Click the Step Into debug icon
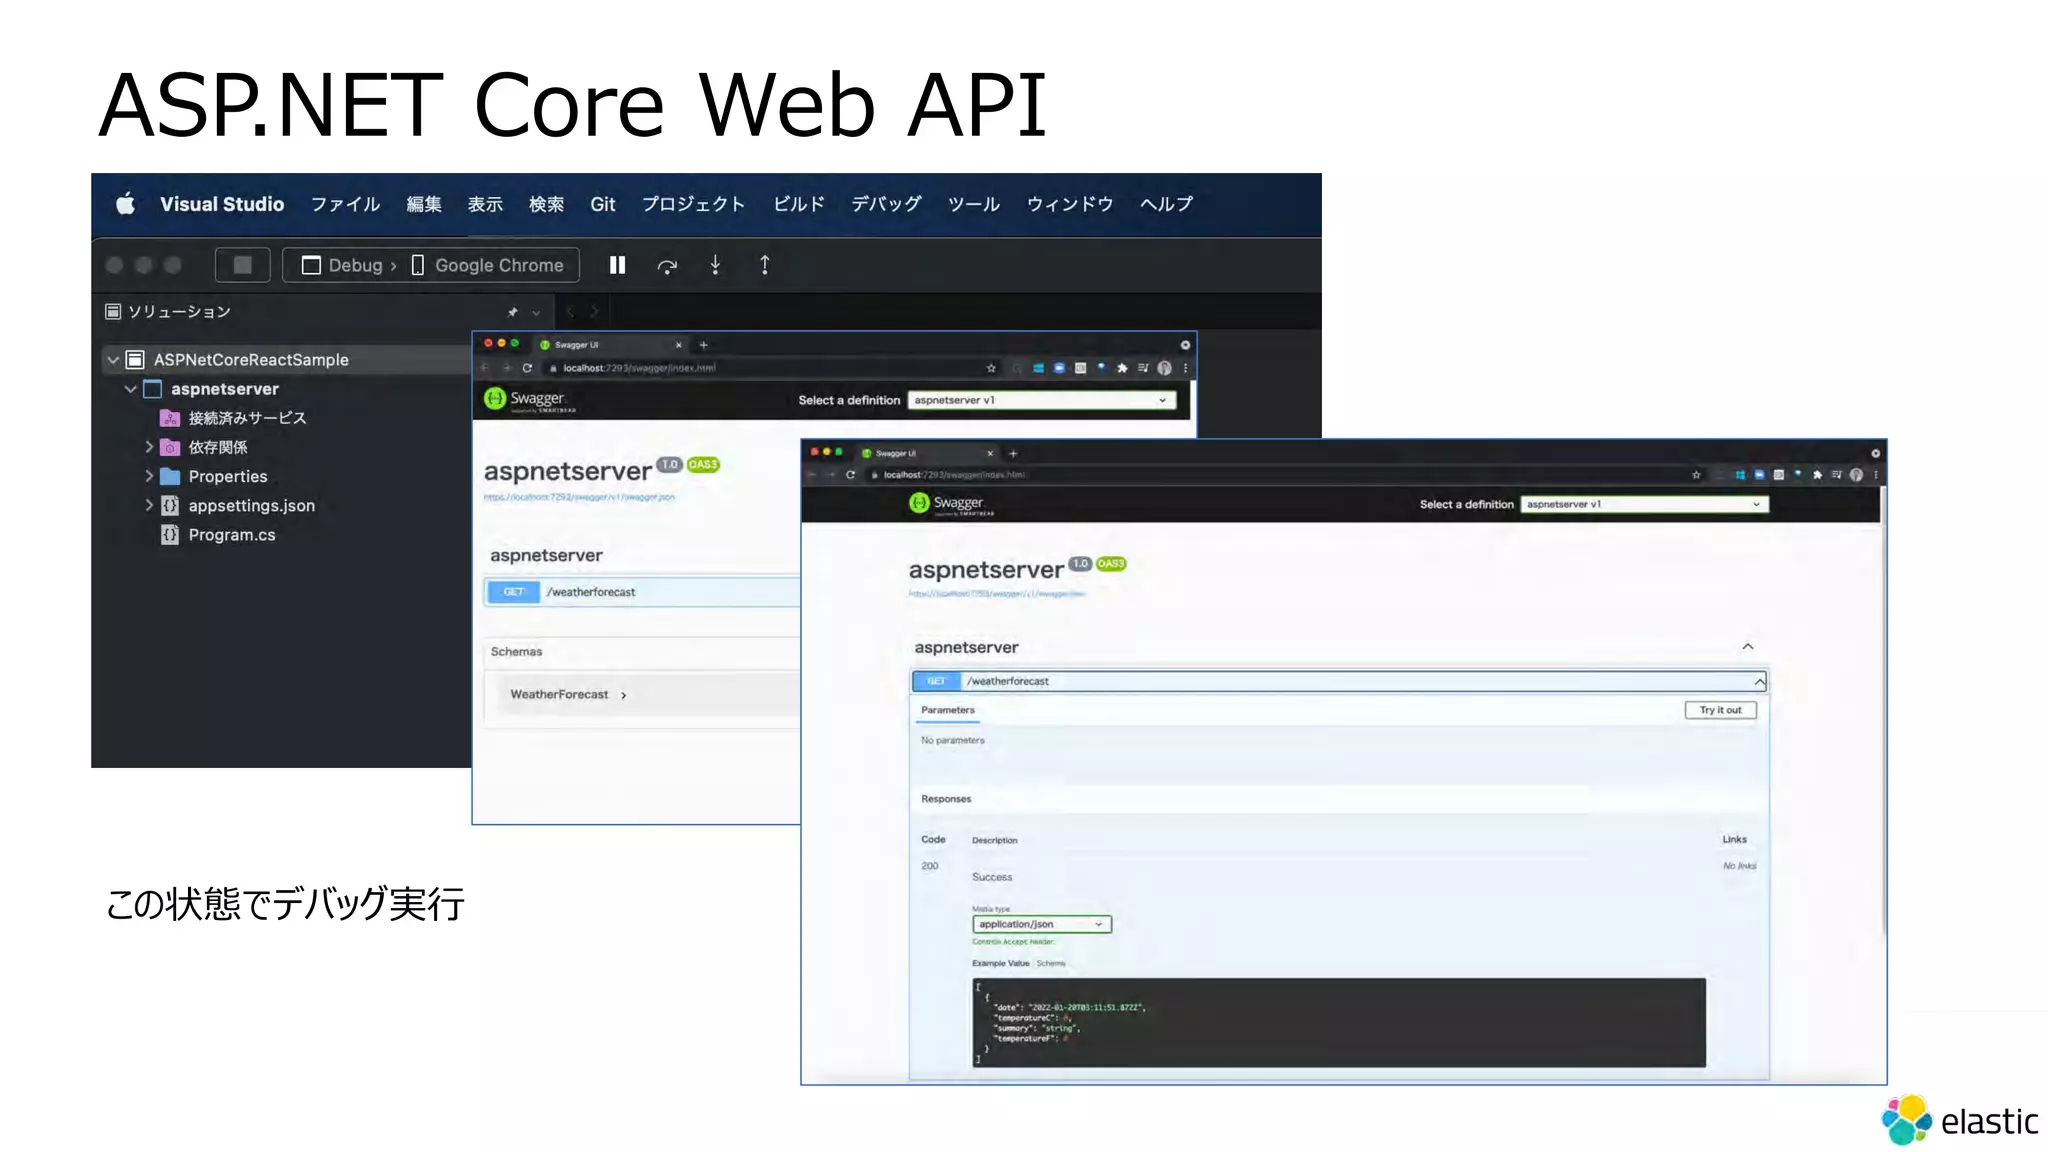2048x1152 pixels. pos(715,265)
